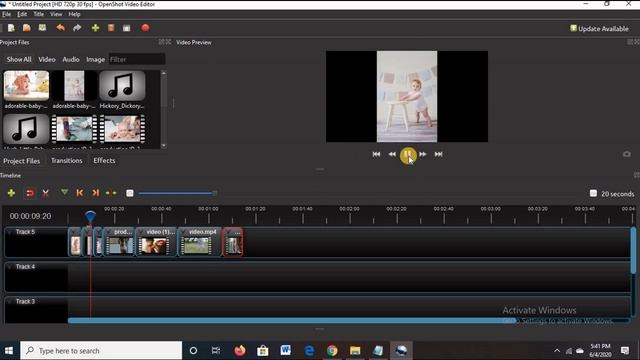640x360 pixels.
Task: Click the project files scrollbar down arrow
Action: (x=164, y=145)
